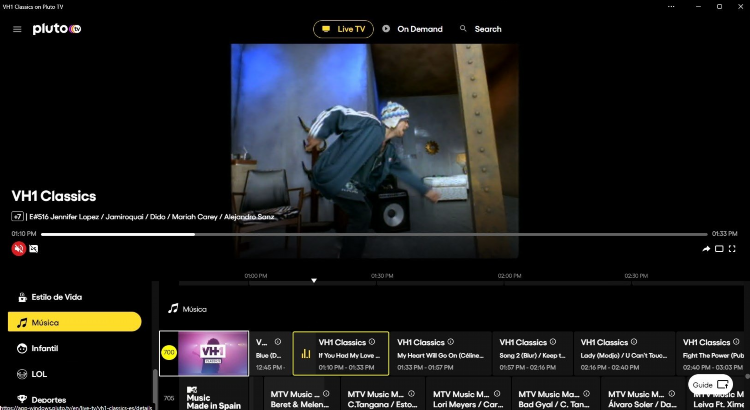Show info for Lori Meyers program
Screen dimensions: 750x410
pos(497,394)
